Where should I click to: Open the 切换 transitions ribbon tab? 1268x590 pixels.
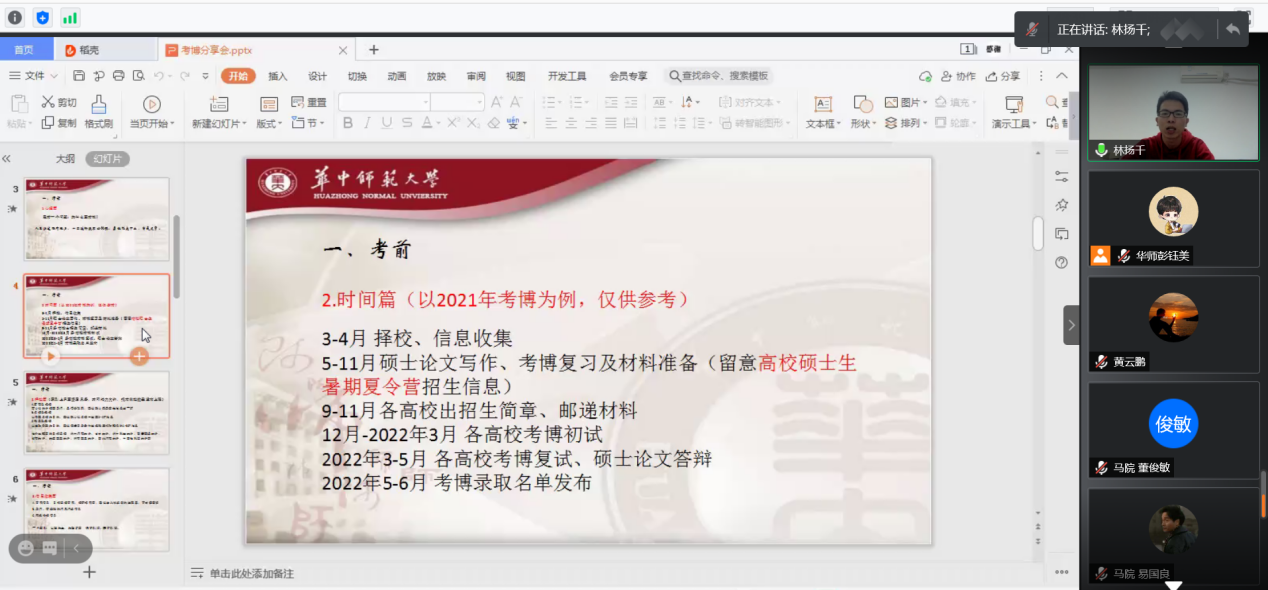coord(357,76)
